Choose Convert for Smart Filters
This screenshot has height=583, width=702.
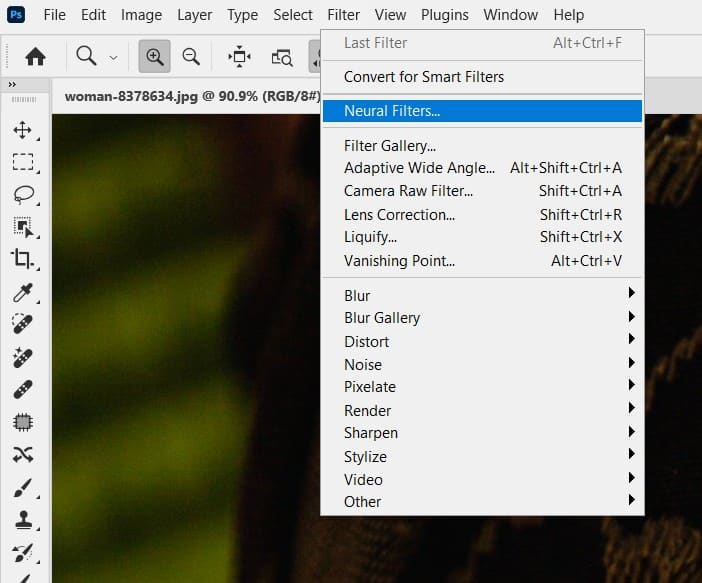pyautogui.click(x=482, y=77)
